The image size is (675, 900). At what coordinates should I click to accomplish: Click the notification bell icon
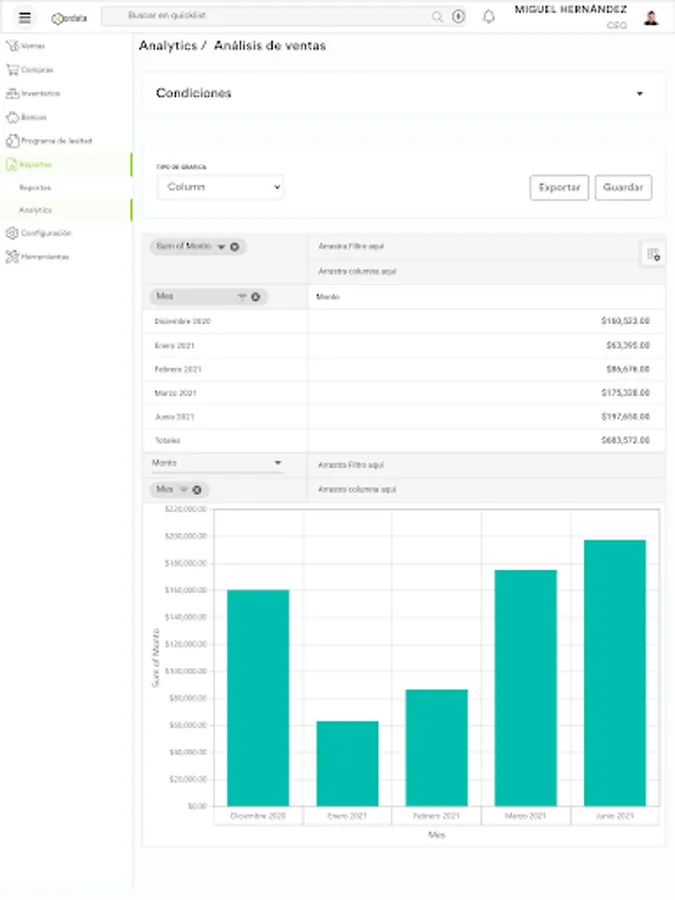488,17
